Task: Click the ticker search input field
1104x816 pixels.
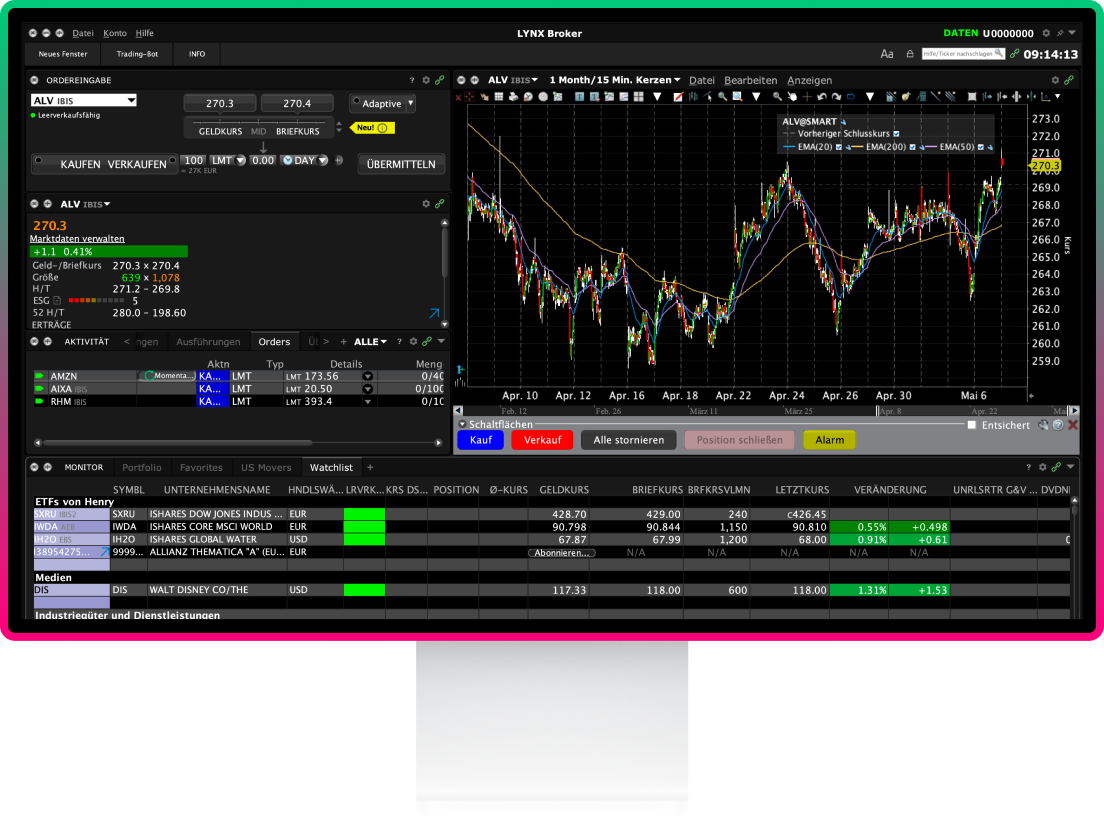Action: tap(963, 54)
